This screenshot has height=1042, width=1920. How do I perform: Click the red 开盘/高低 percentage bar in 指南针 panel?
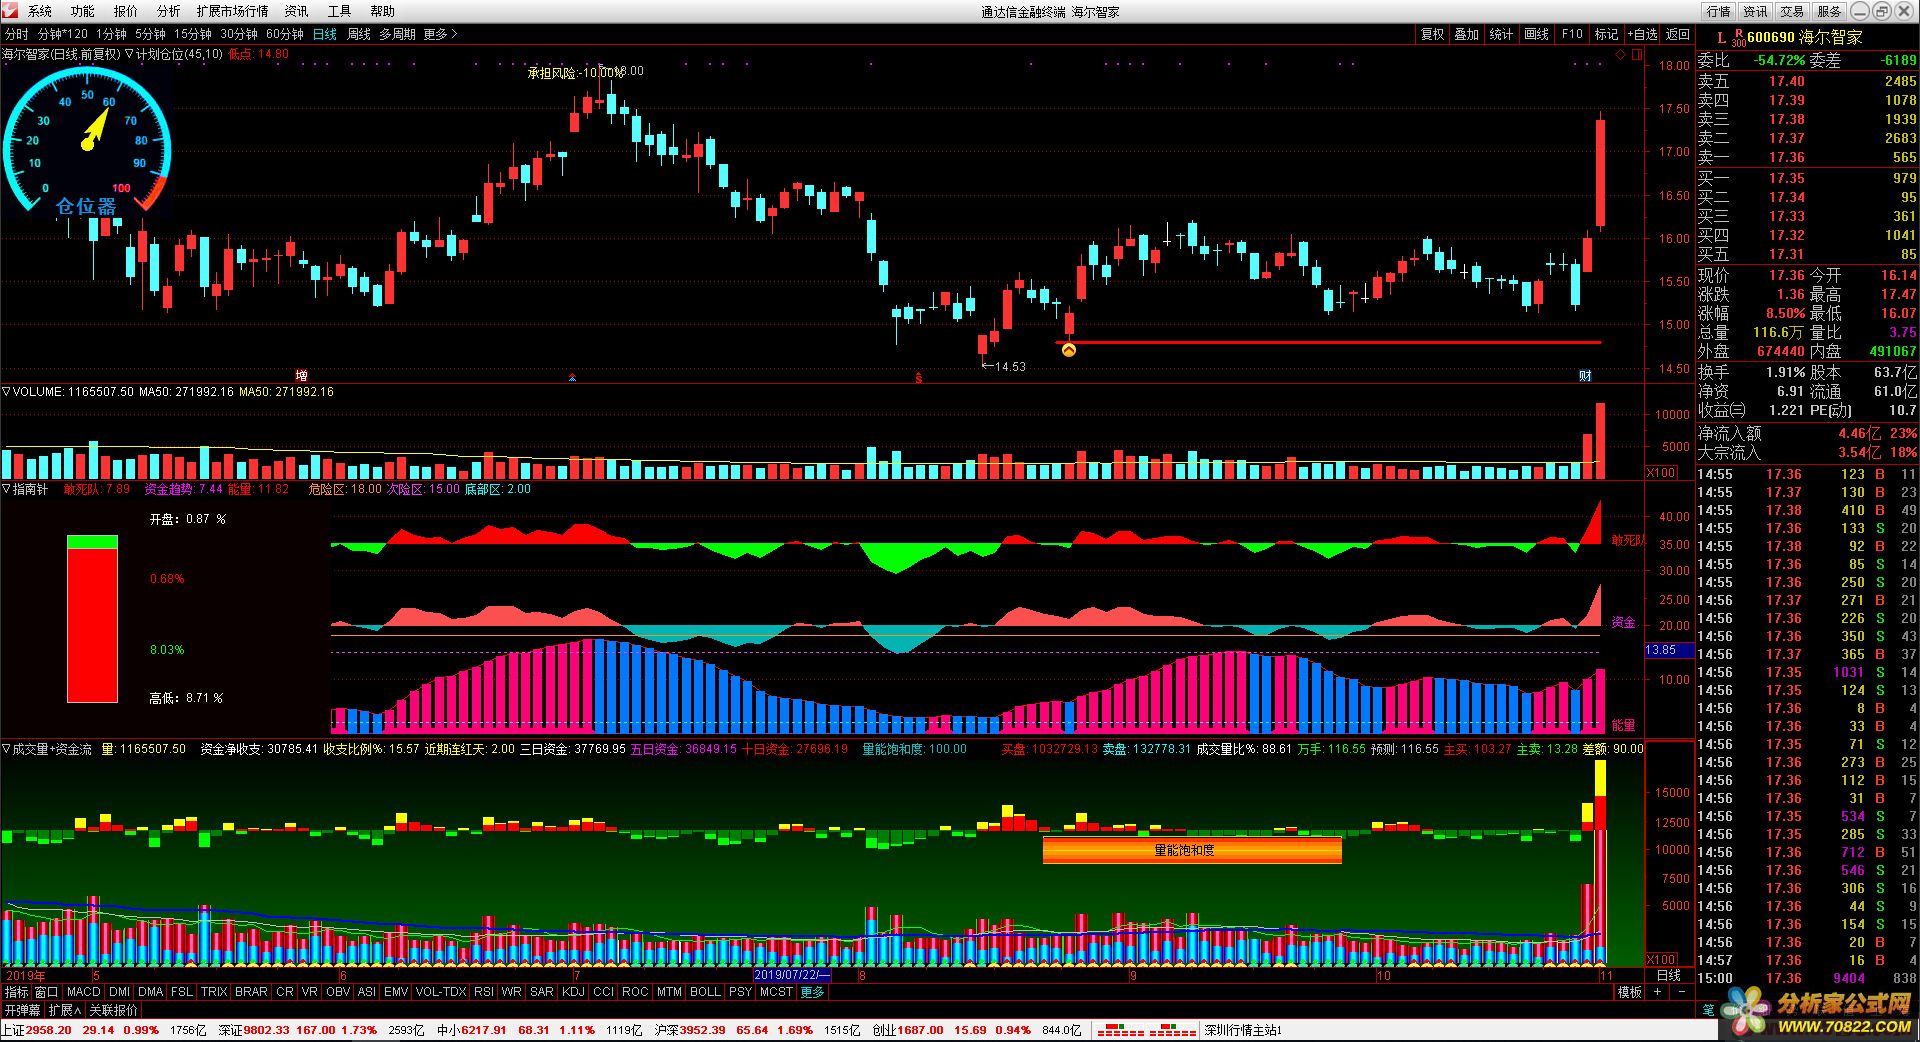(x=92, y=619)
